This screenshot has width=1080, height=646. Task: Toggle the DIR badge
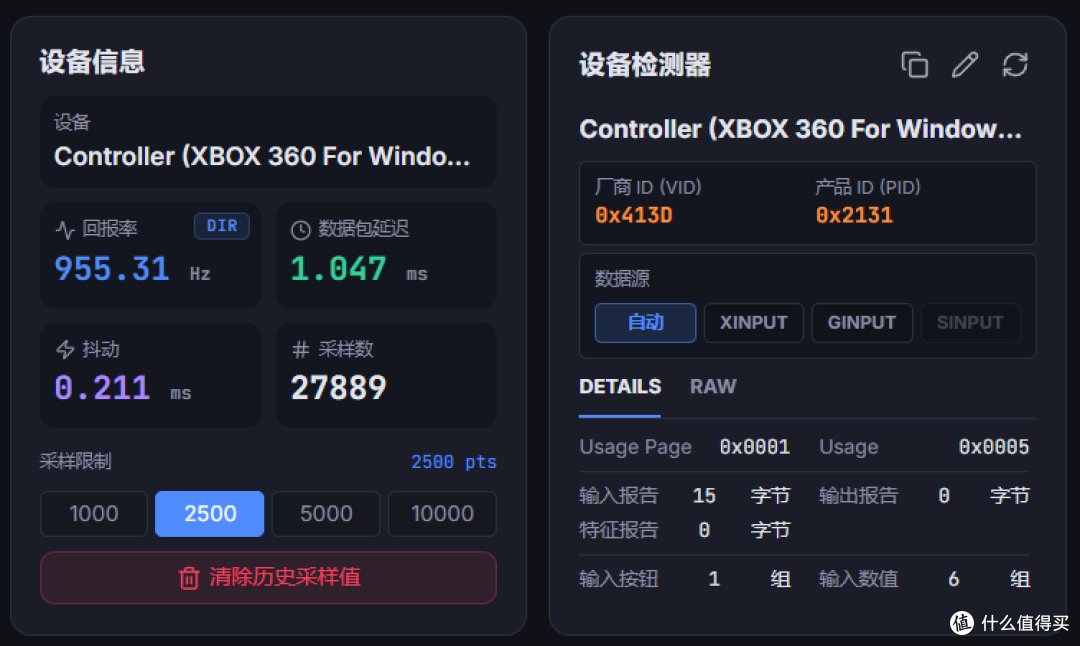click(222, 226)
